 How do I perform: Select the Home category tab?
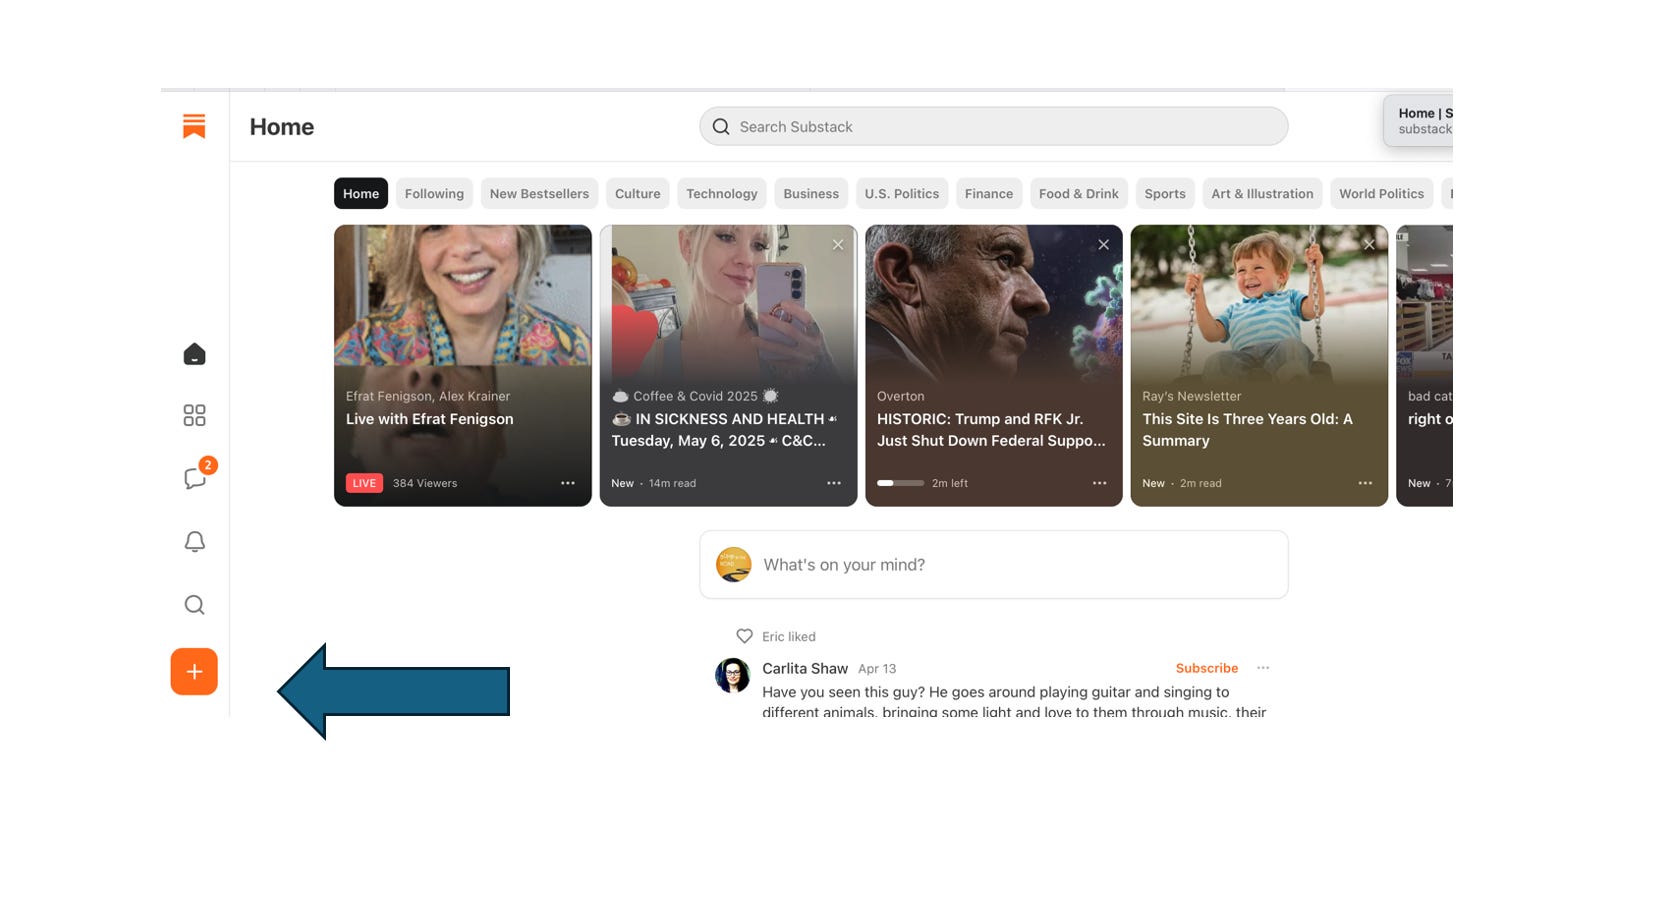point(361,194)
